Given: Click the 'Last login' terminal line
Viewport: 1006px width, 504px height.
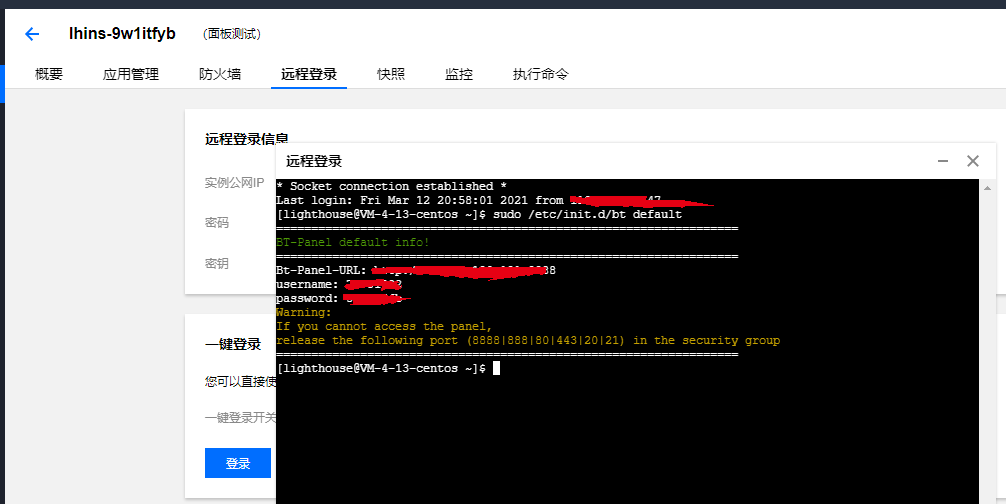Looking at the screenshot, I should [x=494, y=201].
